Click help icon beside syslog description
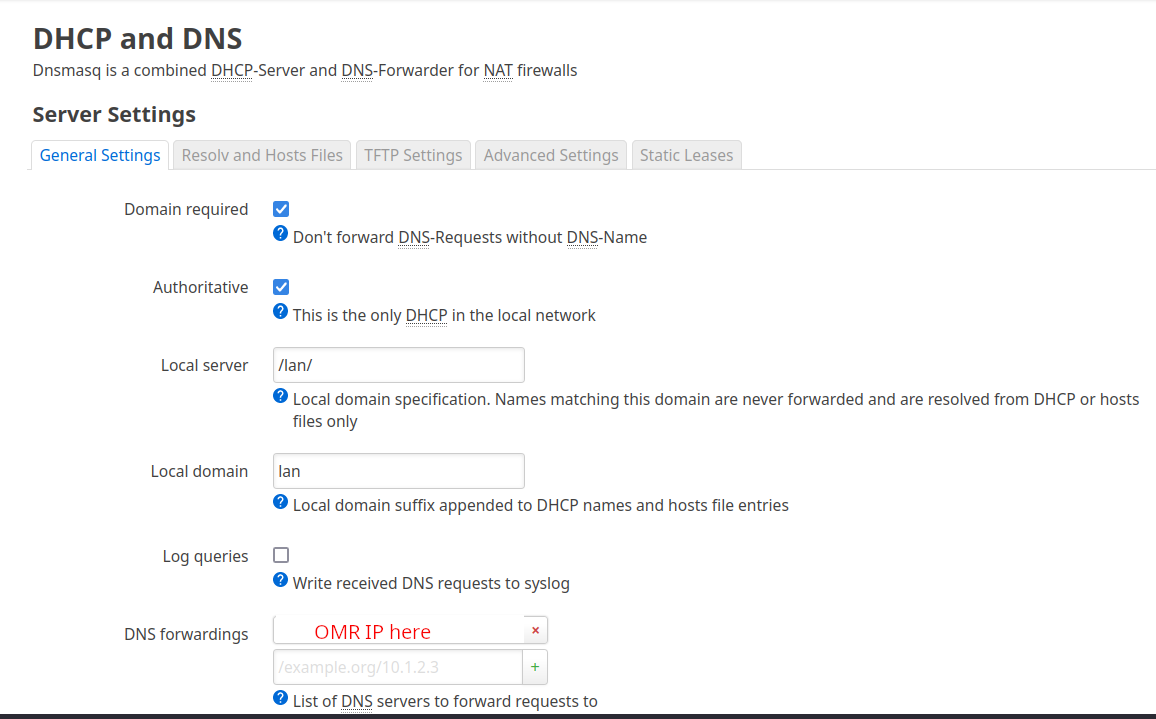 pyautogui.click(x=280, y=580)
